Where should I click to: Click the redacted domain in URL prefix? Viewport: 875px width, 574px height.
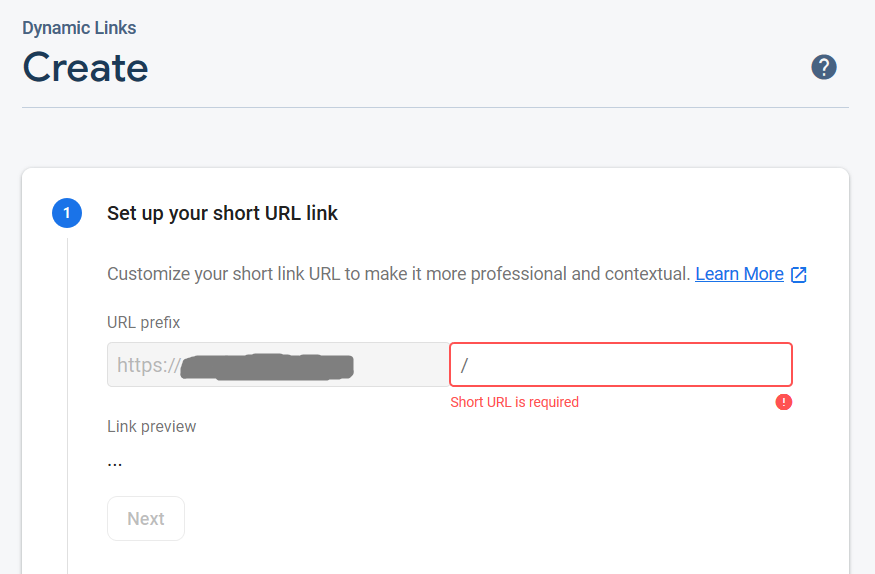(268, 366)
